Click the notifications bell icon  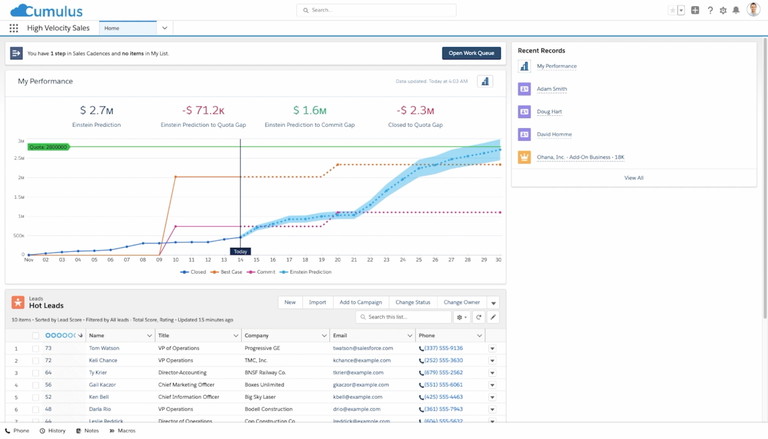click(736, 10)
